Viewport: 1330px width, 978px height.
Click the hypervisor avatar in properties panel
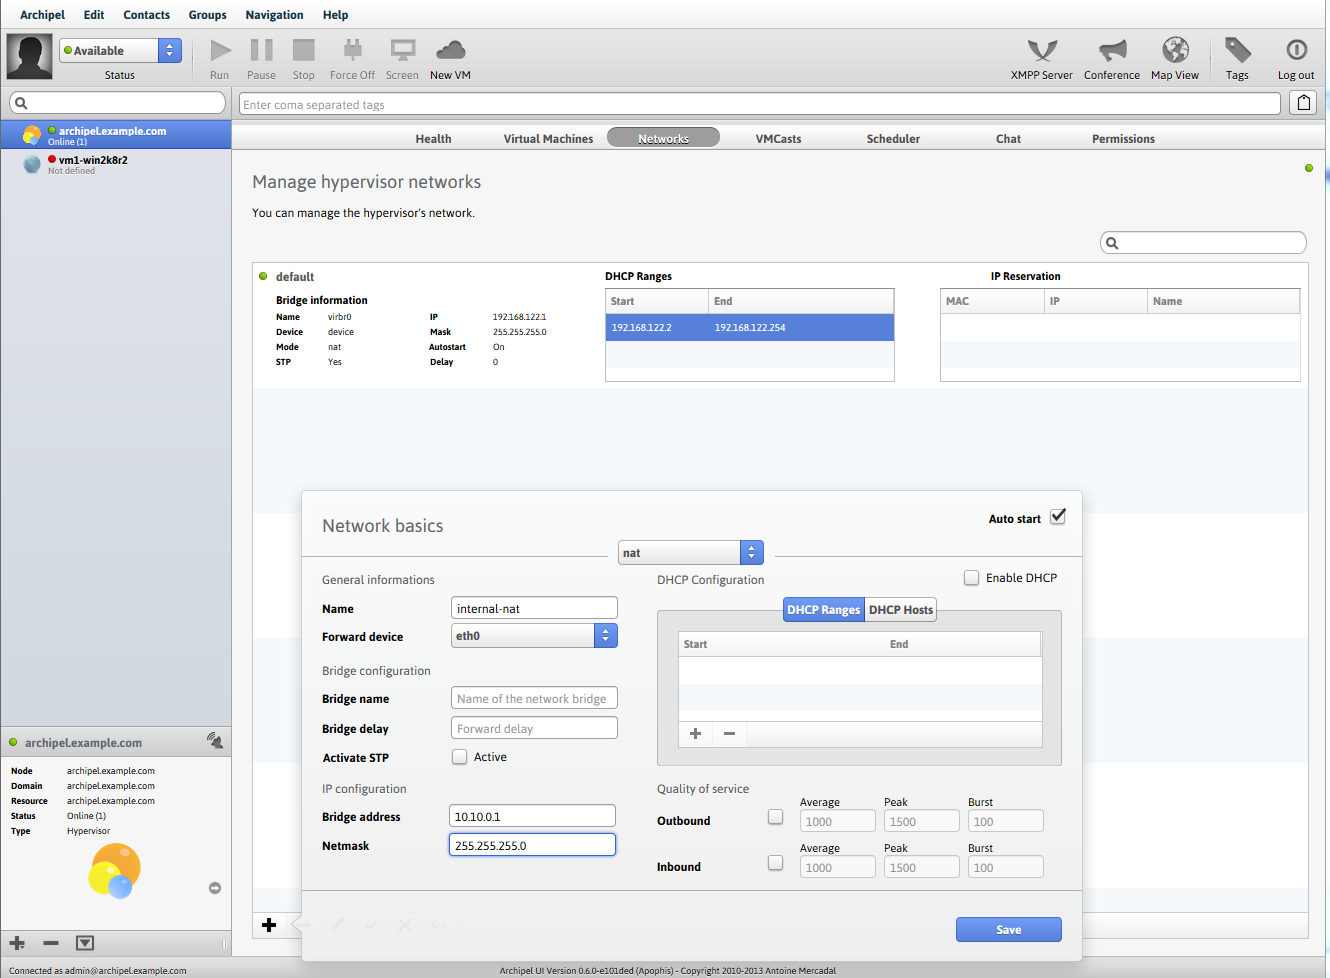114,870
